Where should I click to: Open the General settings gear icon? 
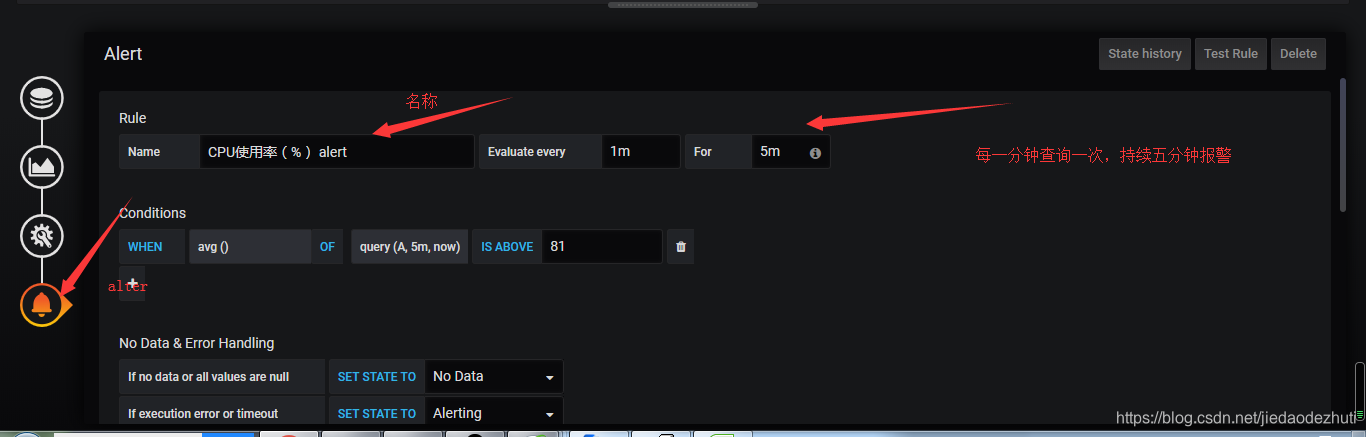[x=42, y=235]
